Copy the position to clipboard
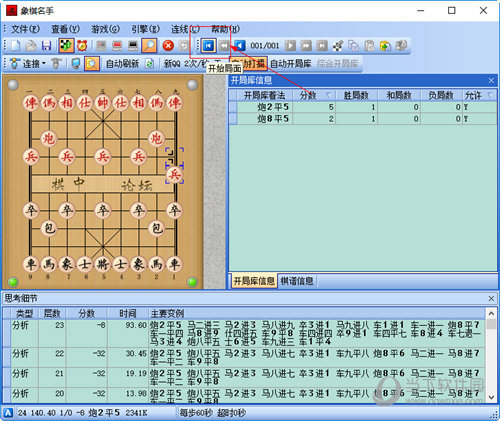This screenshot has width=500, height=421. (x=353, y=46)
